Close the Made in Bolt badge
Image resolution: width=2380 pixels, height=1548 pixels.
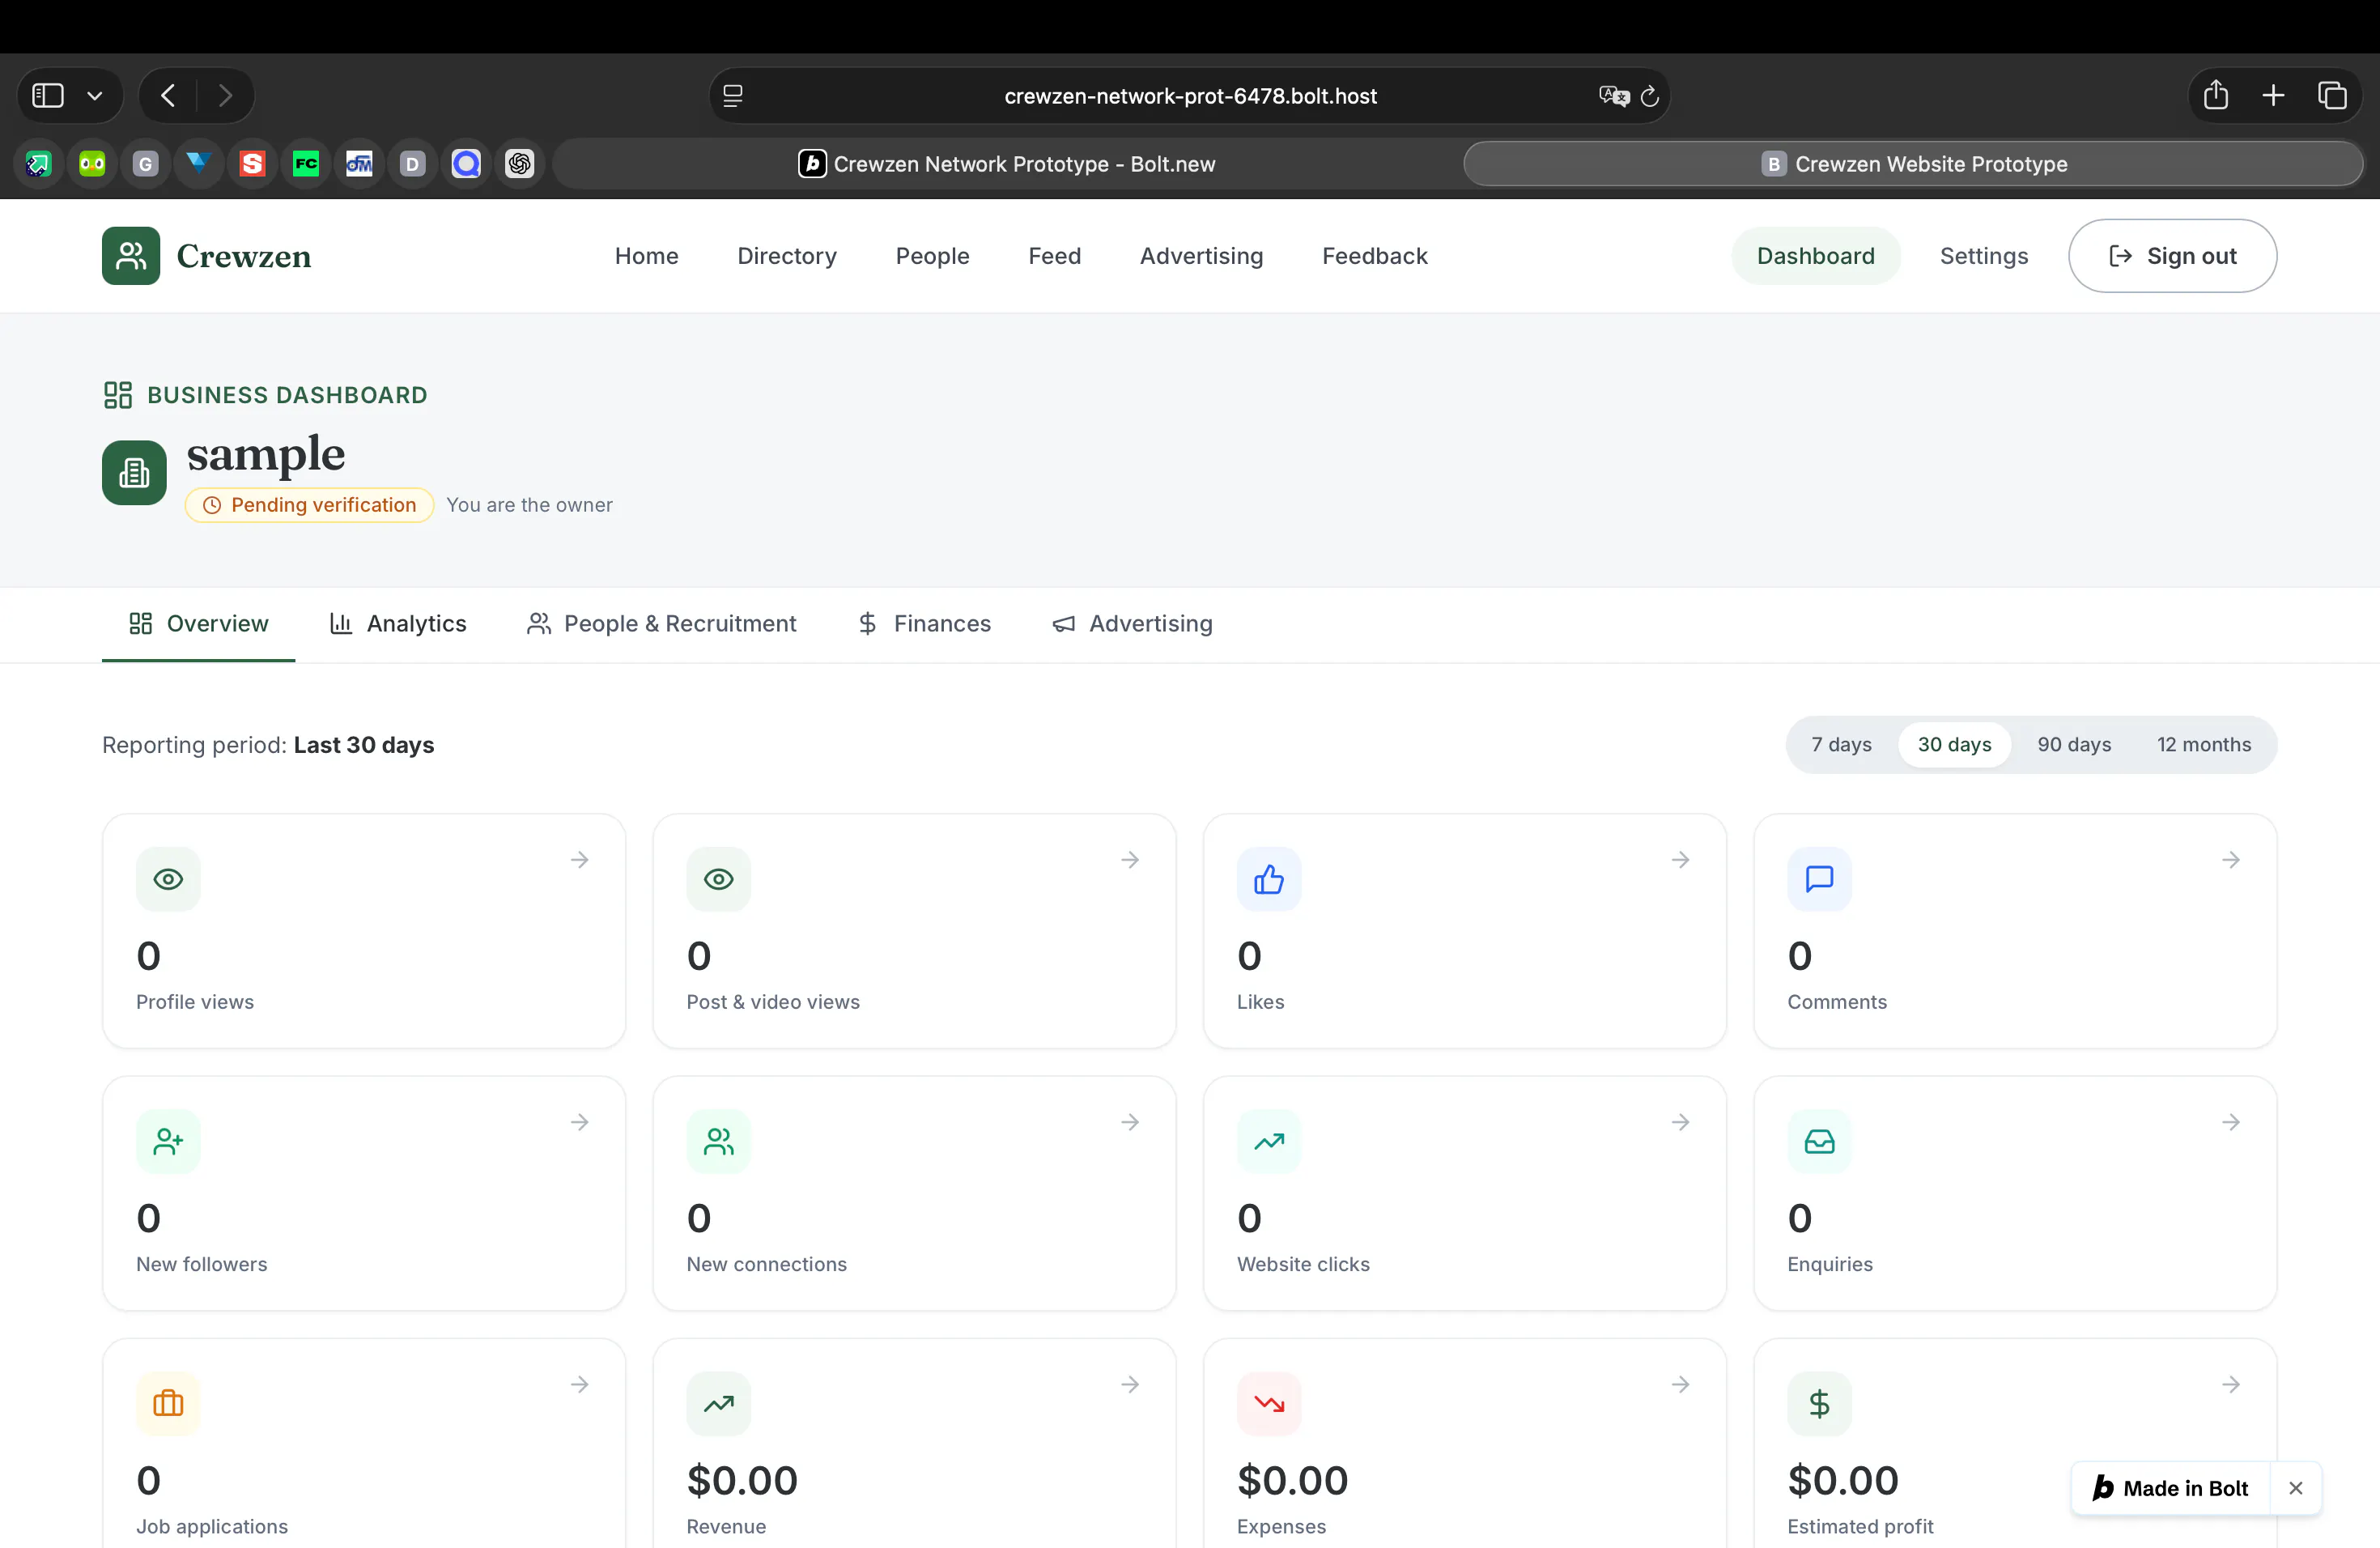click(2296, 1488)
